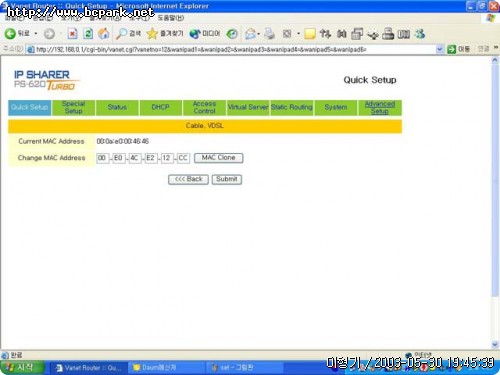
Task: Open the Status tab
Action: click(117, 108)
